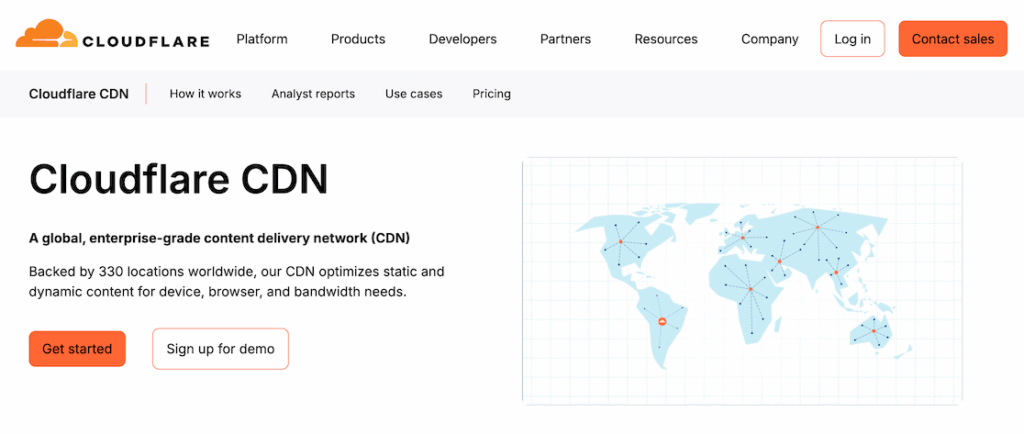Go to Analyst reports section
The height and width of the screenshot is (434, 1024).
click(313, 94)
